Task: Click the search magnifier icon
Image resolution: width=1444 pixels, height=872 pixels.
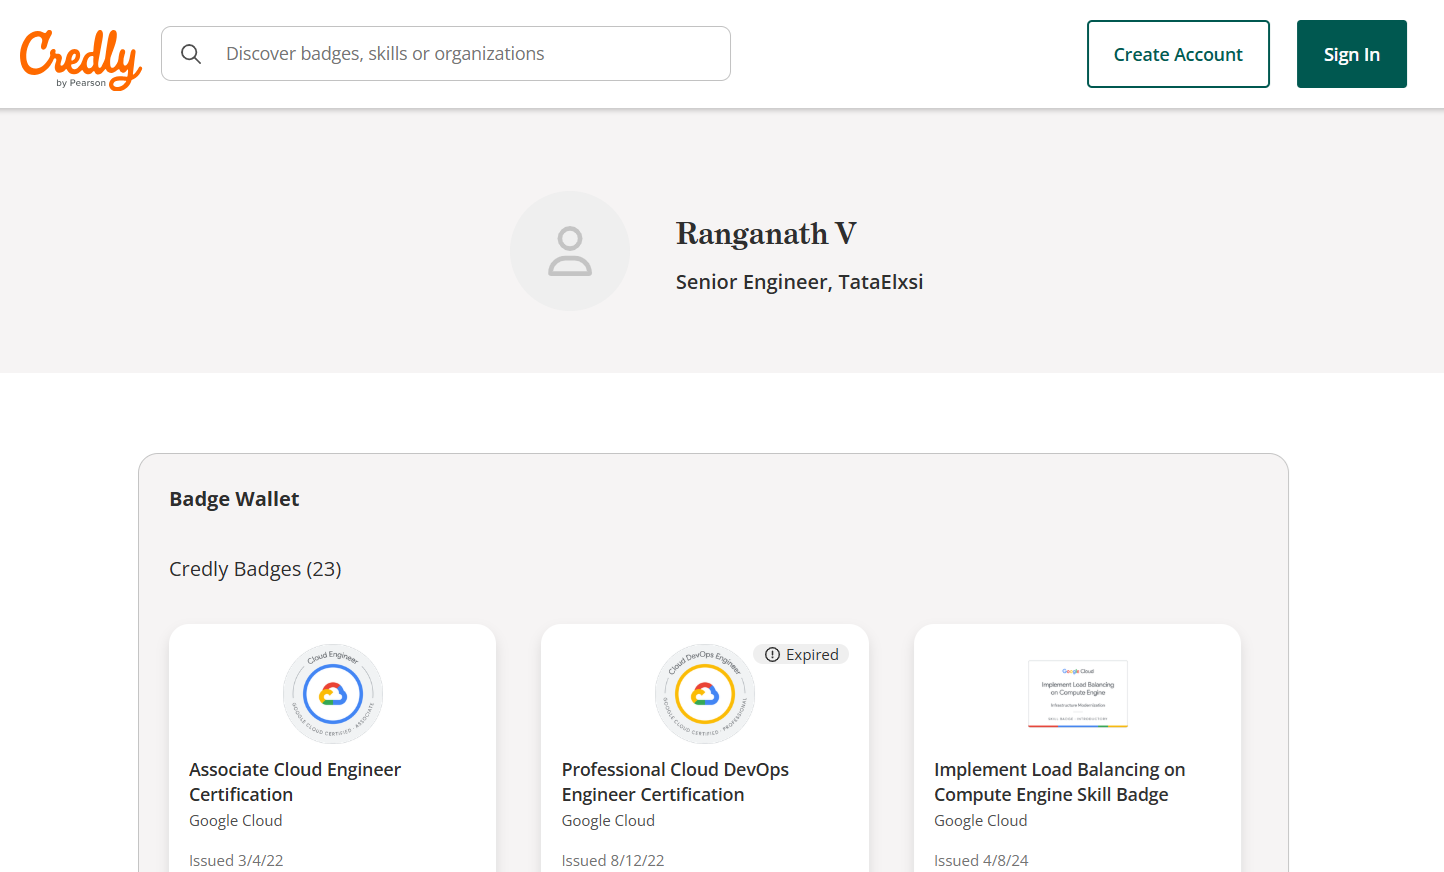Action: pos(191,54)
